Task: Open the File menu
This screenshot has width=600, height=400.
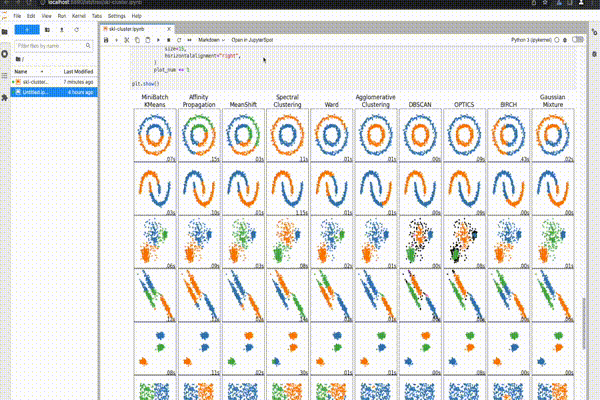Action: coord(17,16)
